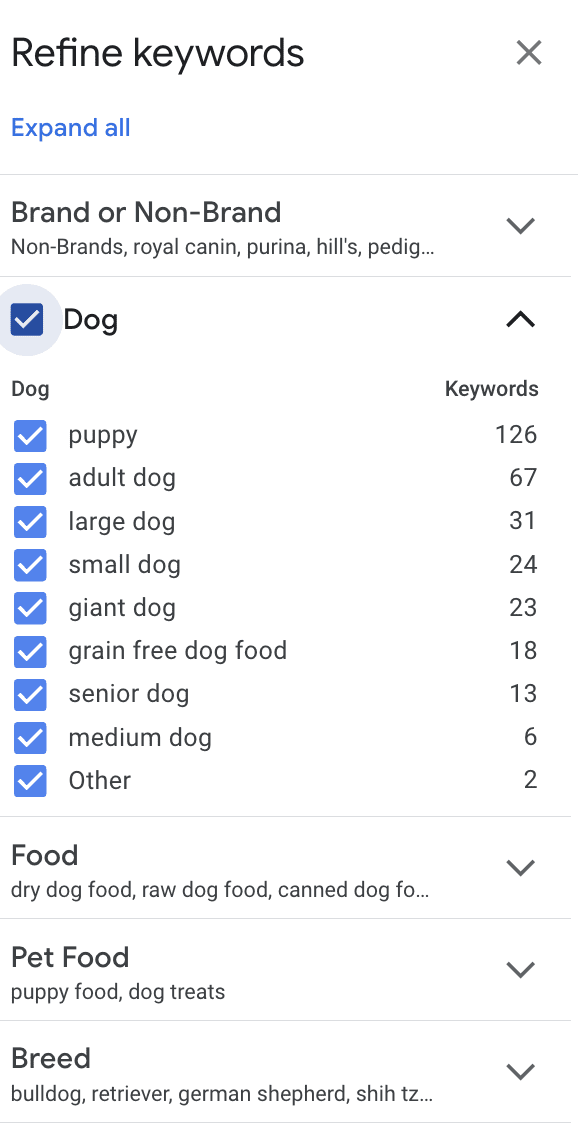Click the Keywords column header
This screenshot has height=1138, width=578.
pyautogui.click(x=491, y=388)
